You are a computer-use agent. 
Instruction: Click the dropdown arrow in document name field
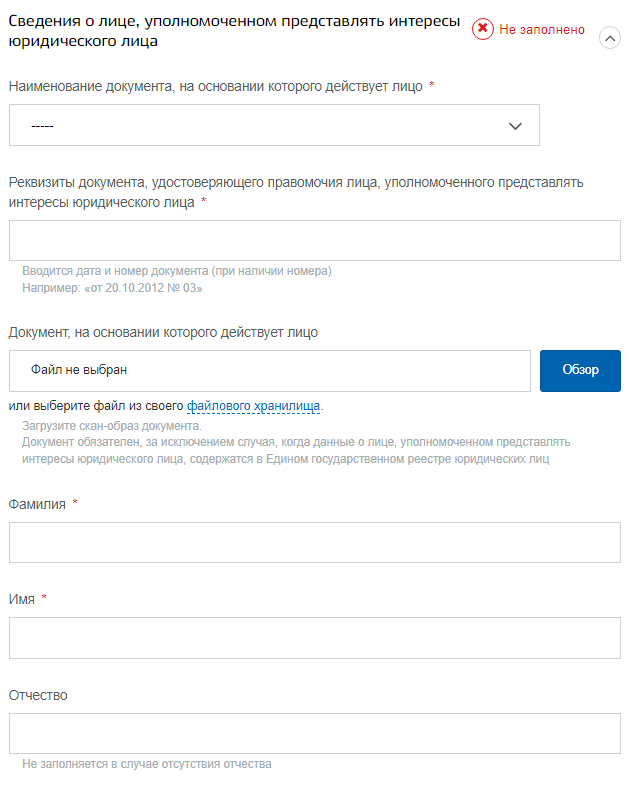pos(515,126)
